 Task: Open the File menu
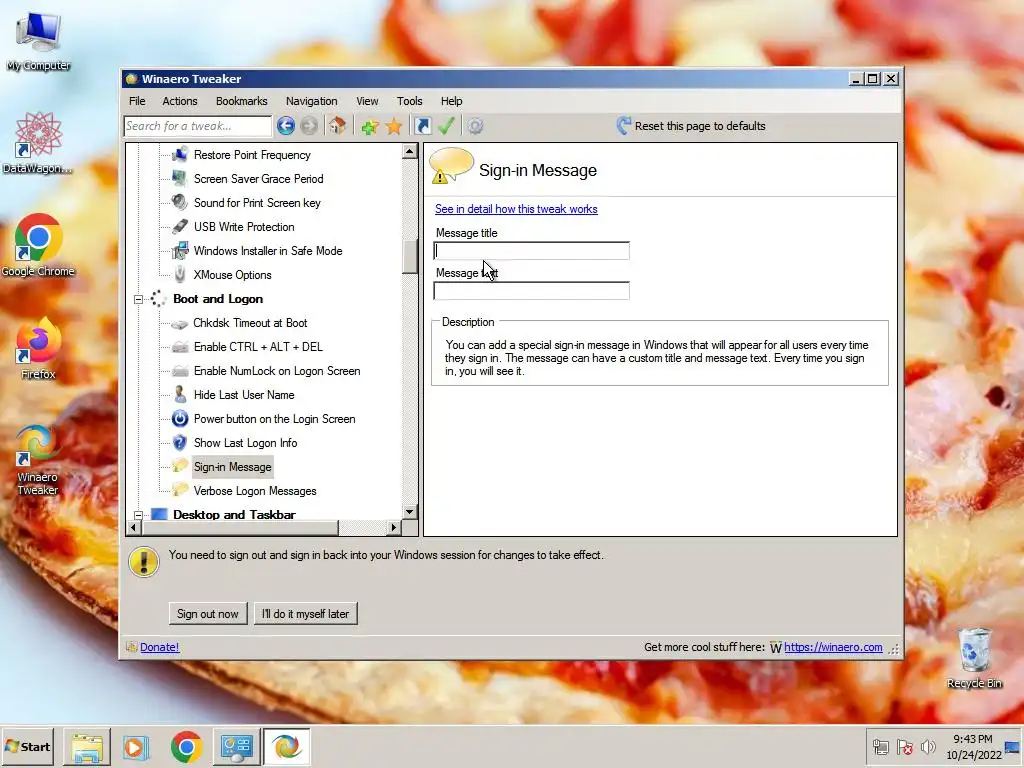coord(137,101)
